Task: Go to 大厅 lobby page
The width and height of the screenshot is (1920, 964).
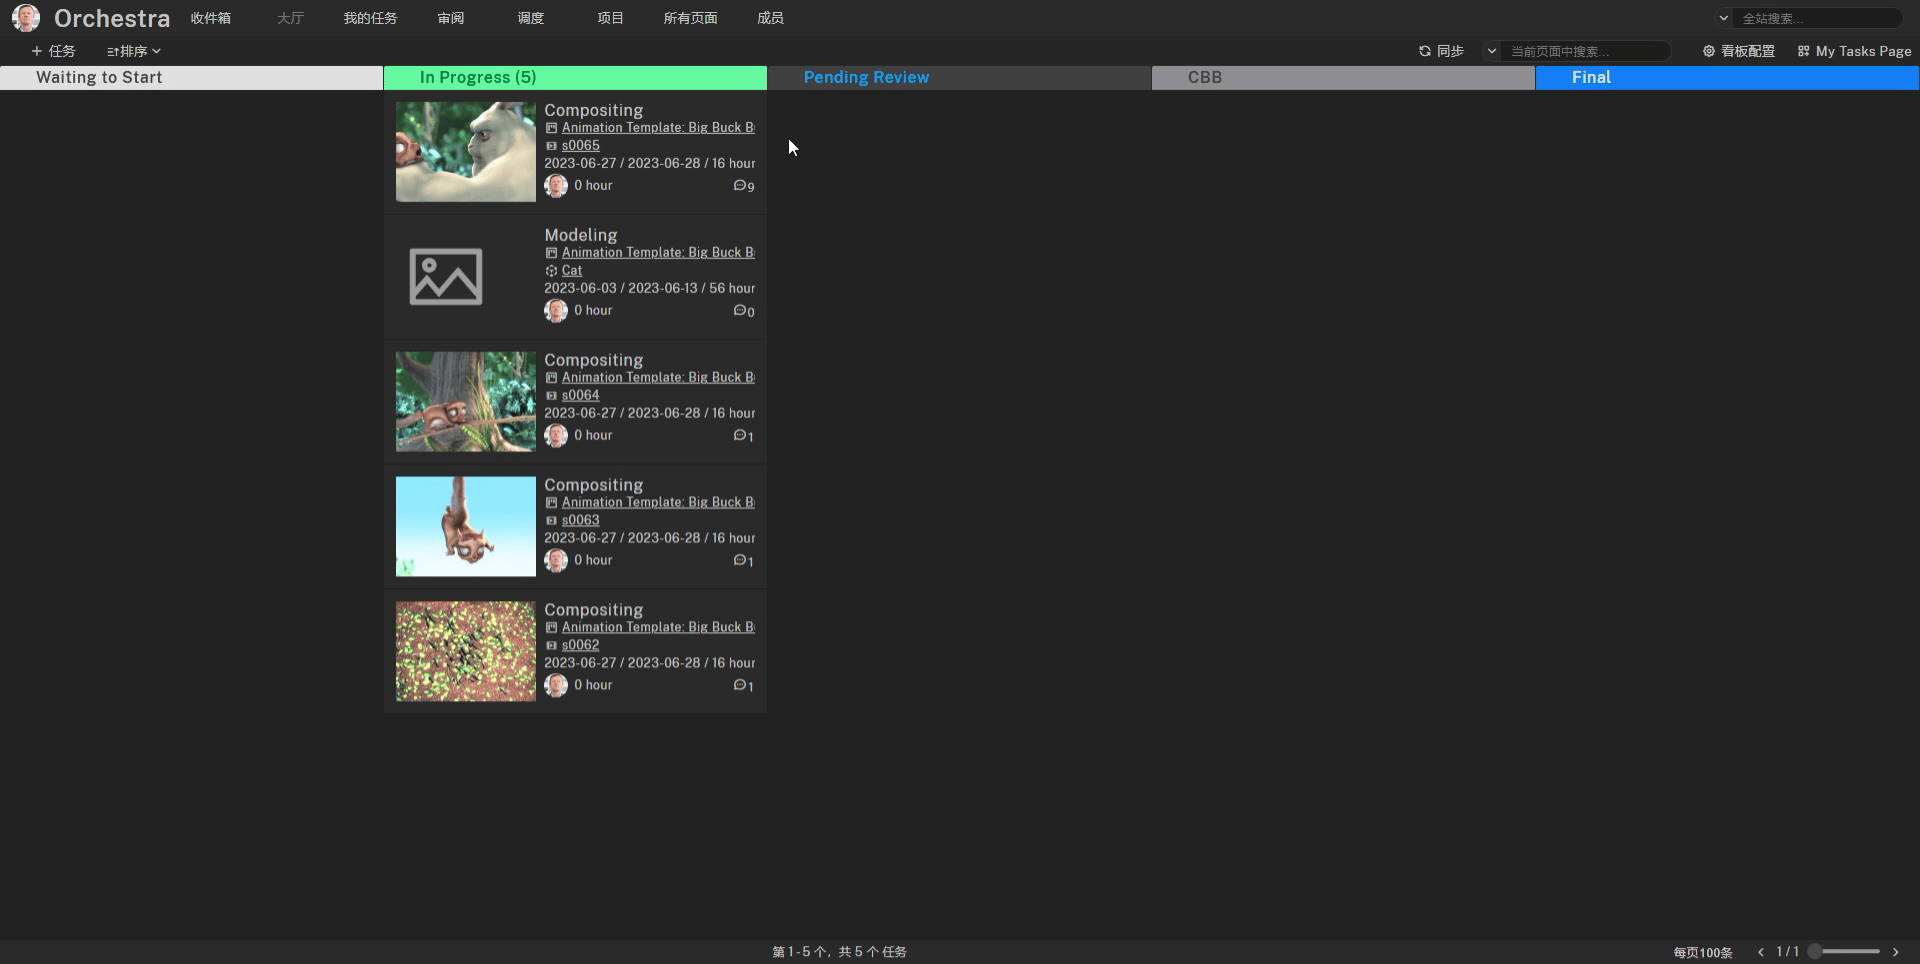Action: click(x=290, y=18)
